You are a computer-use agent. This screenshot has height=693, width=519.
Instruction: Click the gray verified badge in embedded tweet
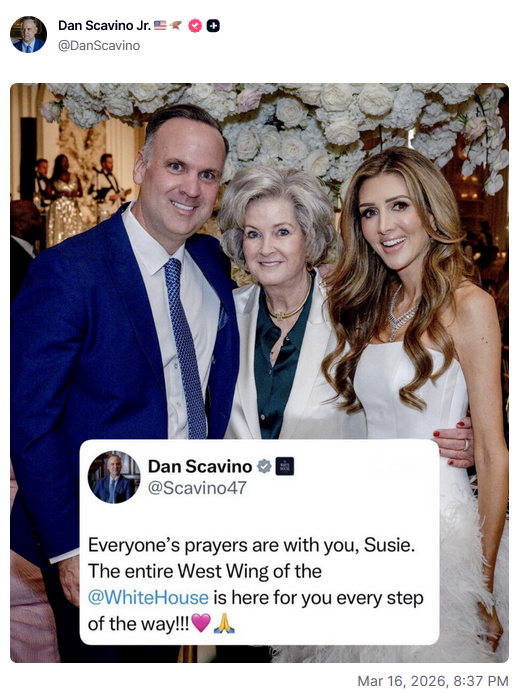264,466
